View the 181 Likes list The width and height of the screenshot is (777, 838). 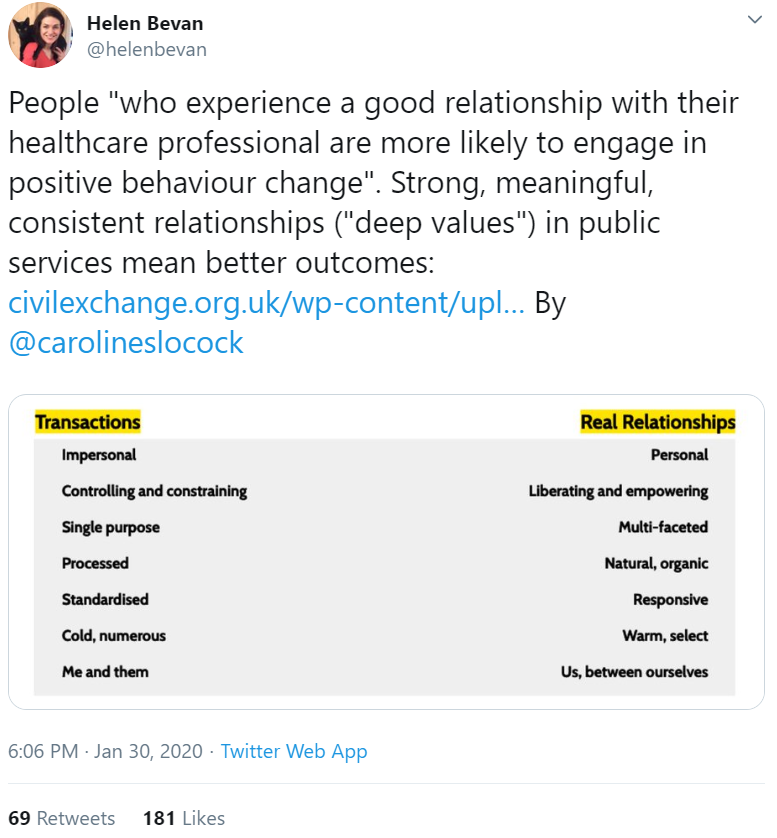pyautogui.click(x=184, y=818)
